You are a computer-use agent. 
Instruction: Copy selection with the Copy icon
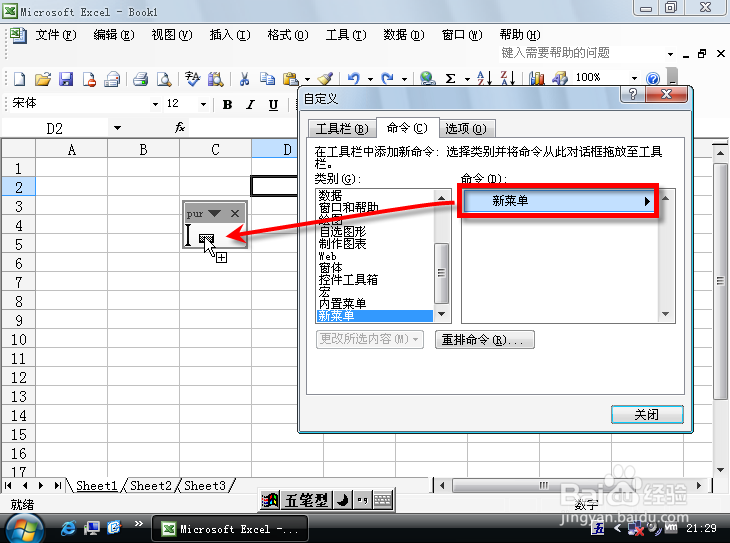coord(267,79)
